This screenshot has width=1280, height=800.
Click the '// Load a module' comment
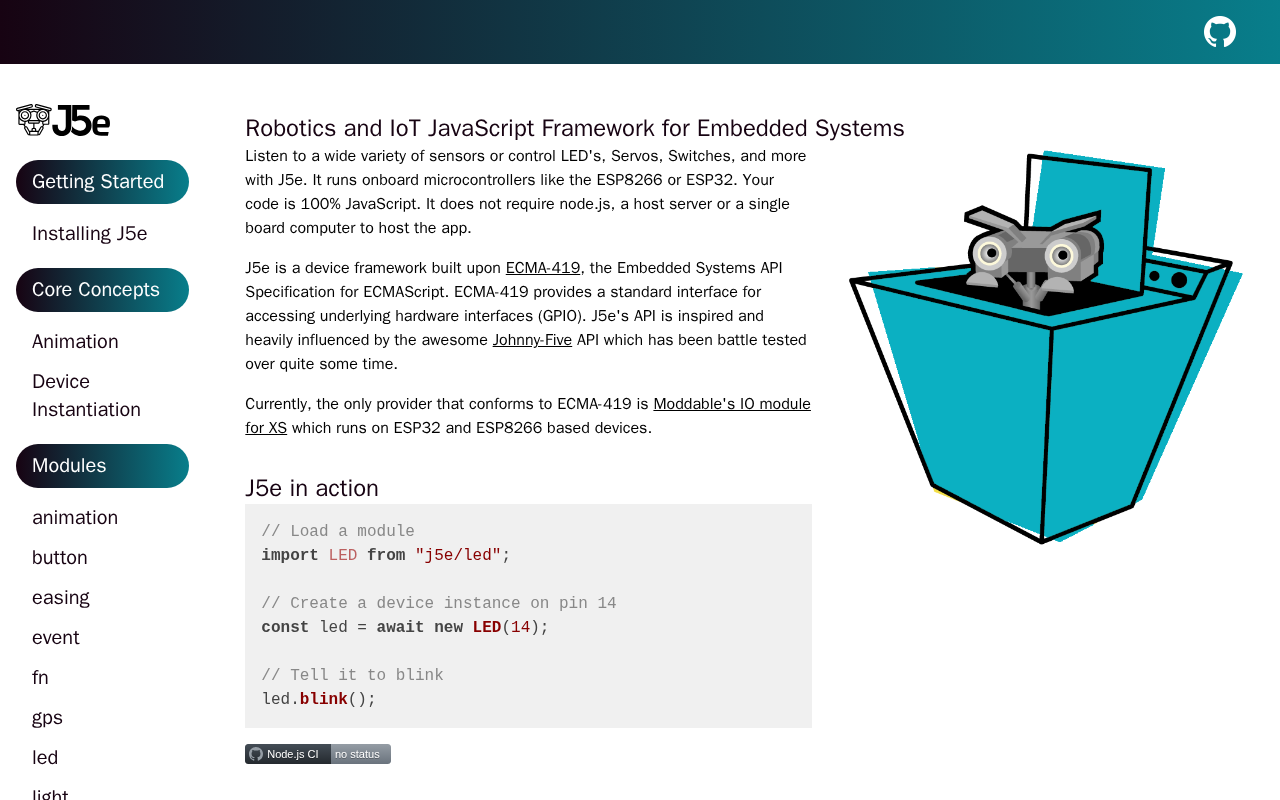coord(338,532)
